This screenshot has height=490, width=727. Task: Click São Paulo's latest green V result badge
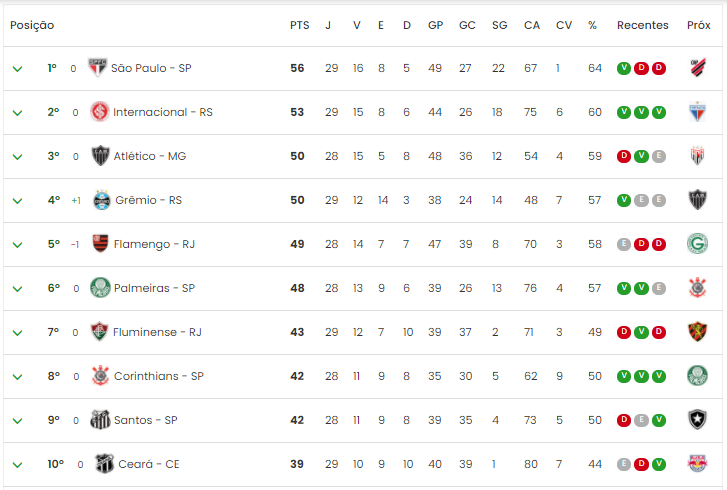tap(624, 68)
